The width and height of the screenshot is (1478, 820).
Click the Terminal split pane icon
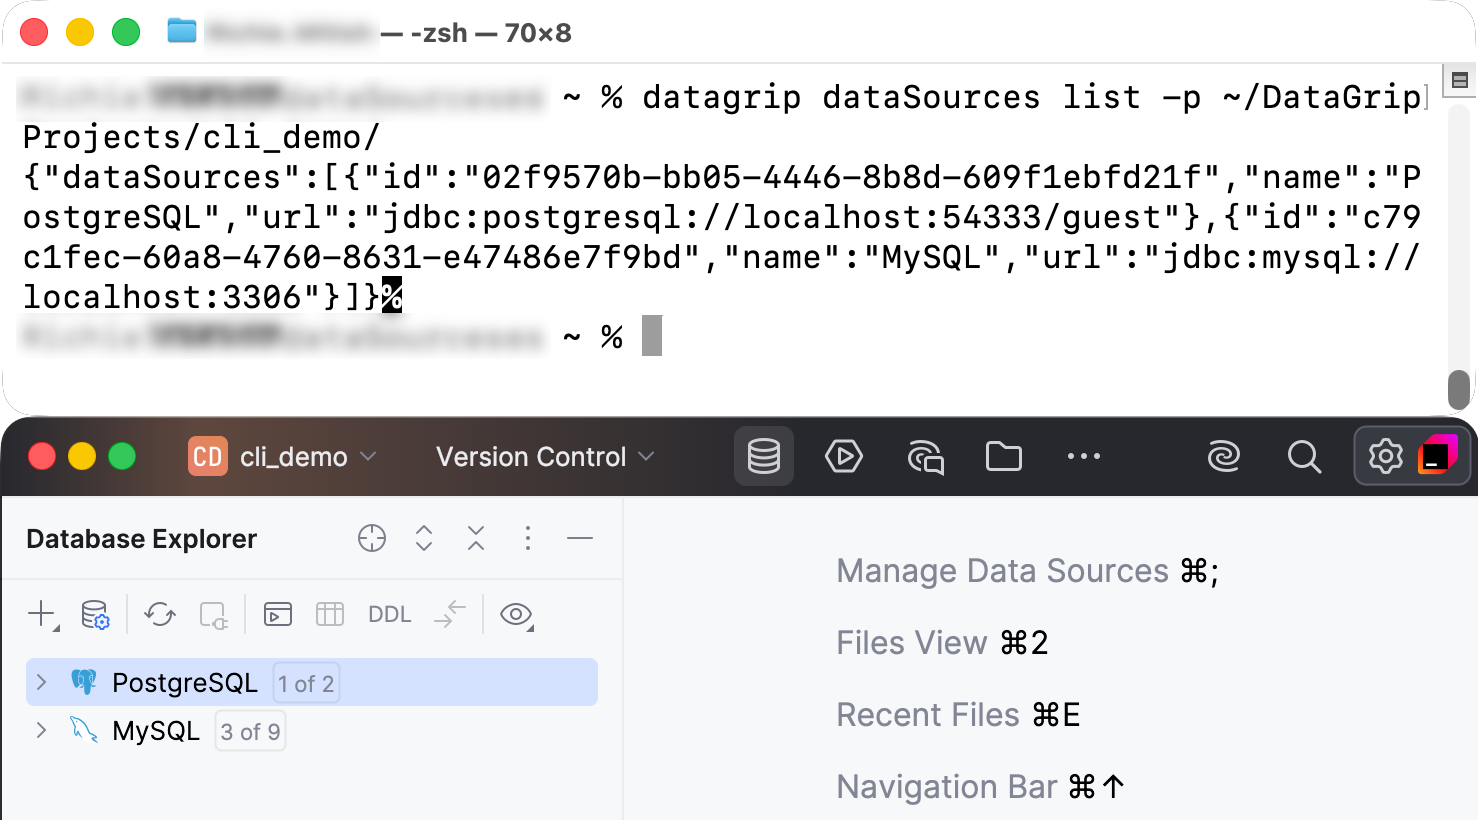coord(1460,80)
